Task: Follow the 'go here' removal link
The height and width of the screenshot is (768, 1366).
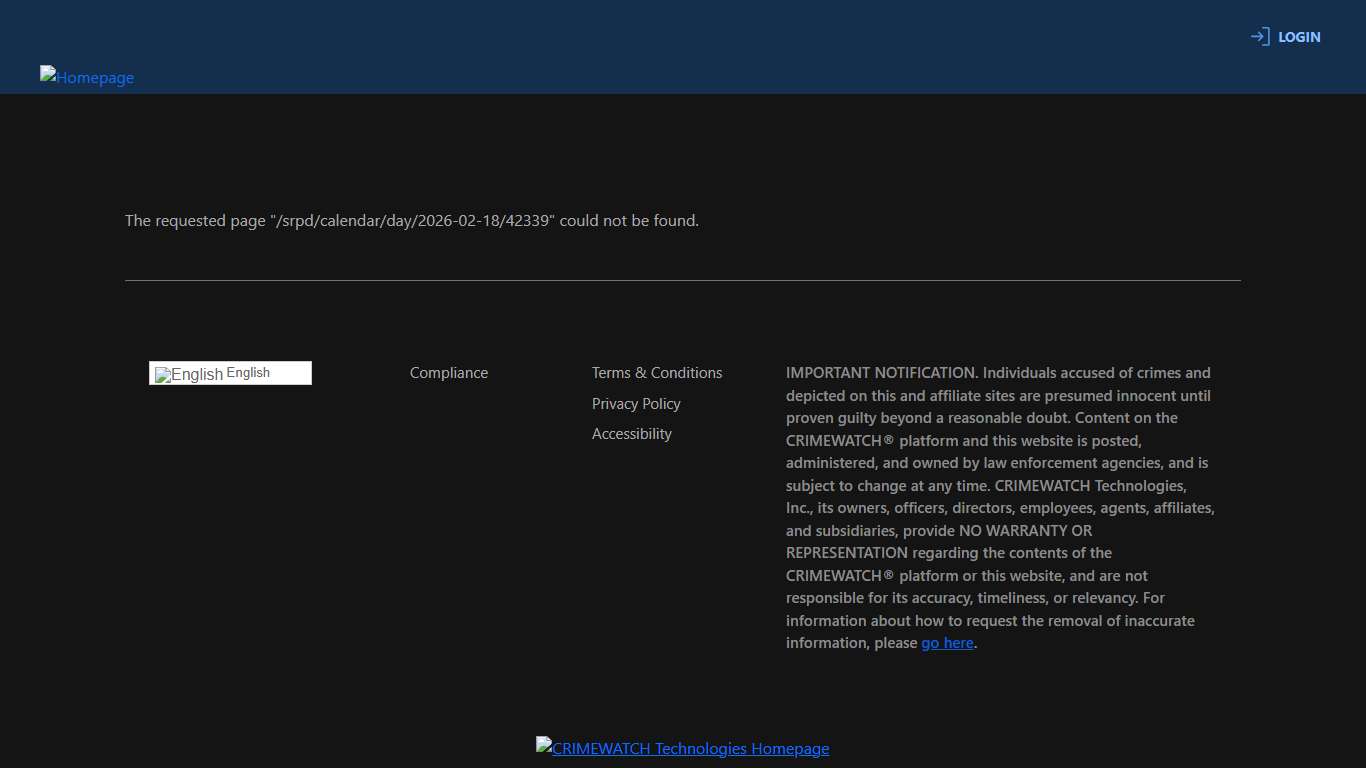Action: (947, 643)
